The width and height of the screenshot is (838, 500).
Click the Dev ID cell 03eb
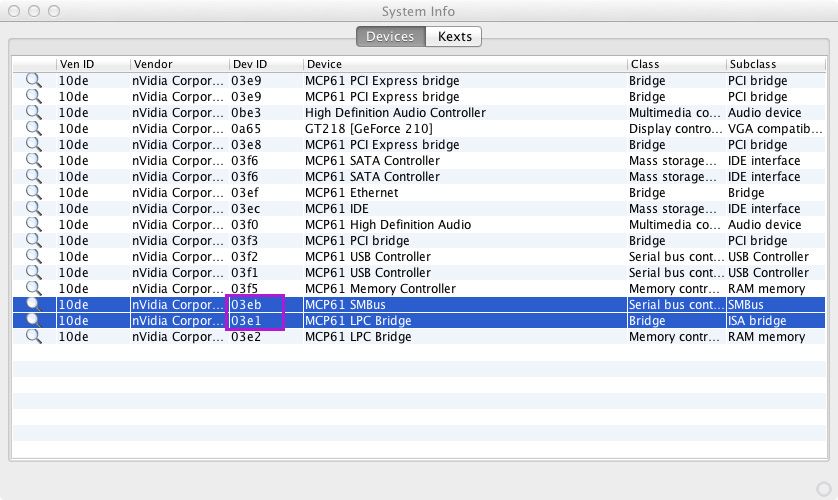click(x=246, y=305)
